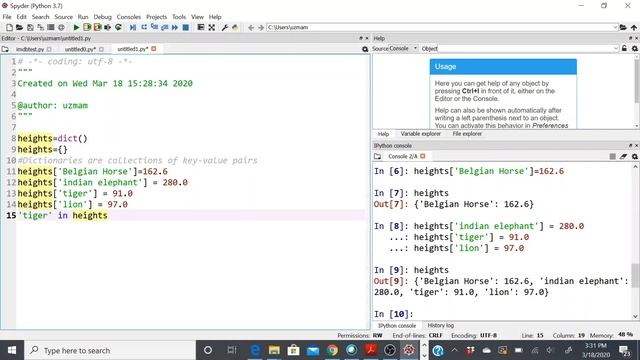
Task: Open the File menu
Action: pyautogui.click(x=7, y=17)
